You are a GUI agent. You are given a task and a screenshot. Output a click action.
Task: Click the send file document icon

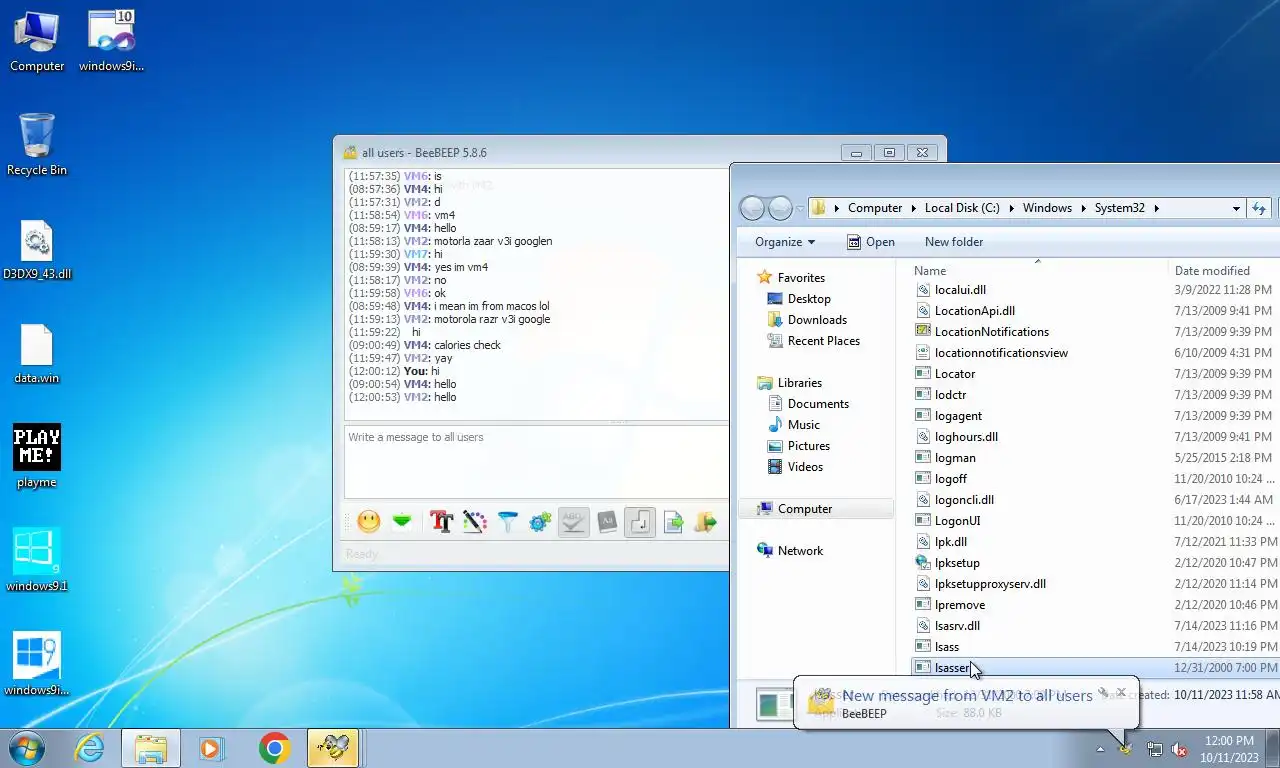673,522
